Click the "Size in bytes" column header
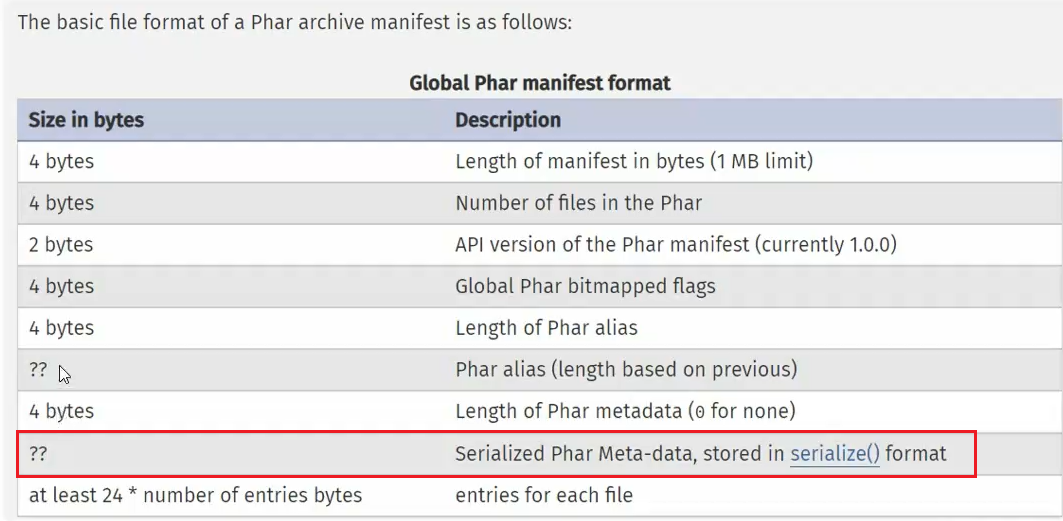This screenshot has width=1063, height=521. click(x=86, y=120)
